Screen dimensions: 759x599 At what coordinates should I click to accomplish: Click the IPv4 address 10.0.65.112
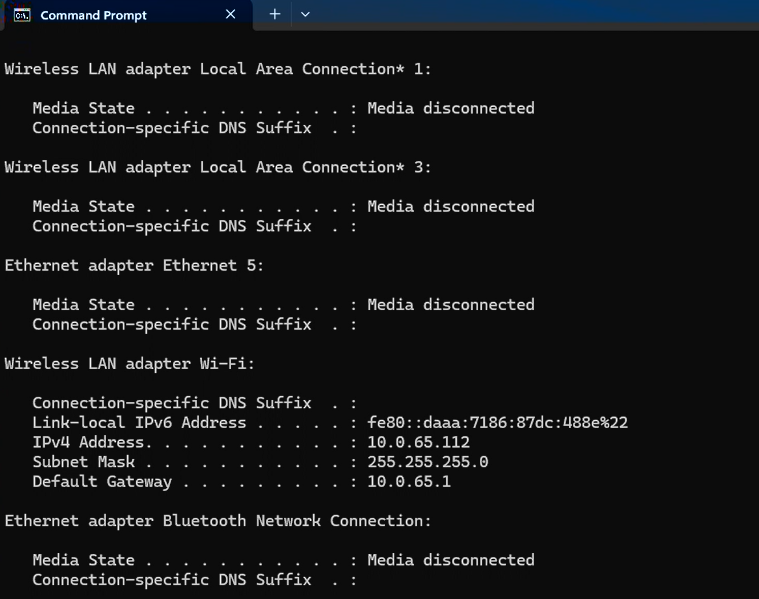tap(418, 442)
